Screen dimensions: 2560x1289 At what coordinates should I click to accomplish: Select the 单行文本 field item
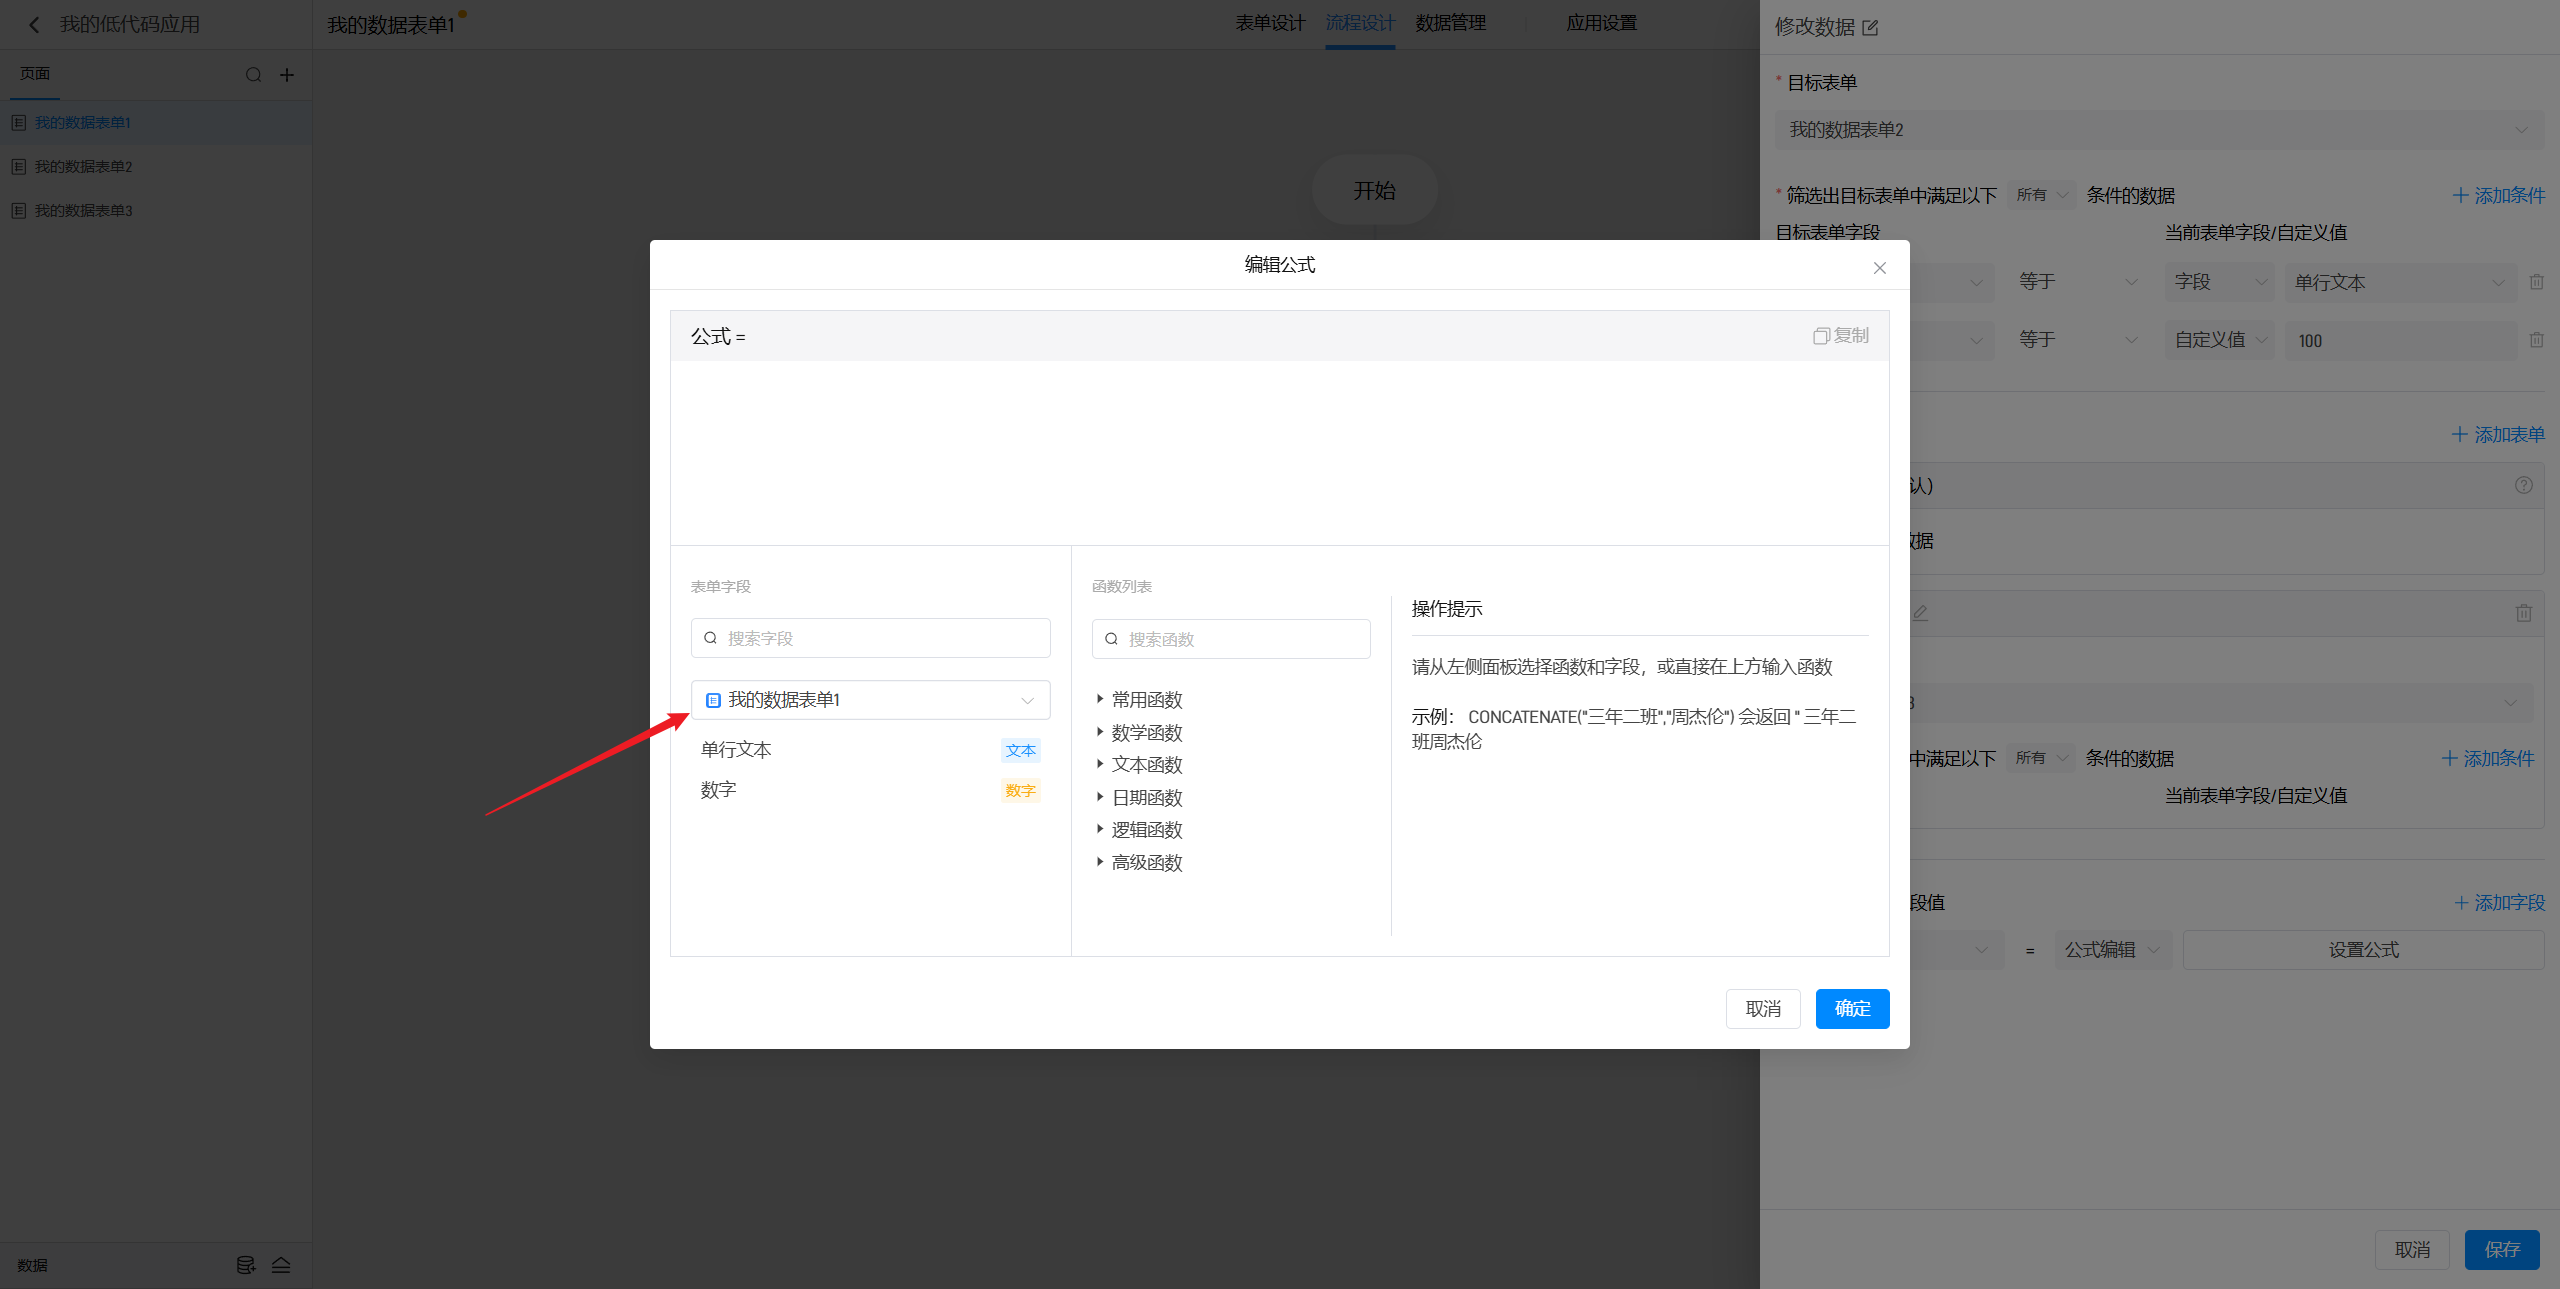[x=737, y=750]
